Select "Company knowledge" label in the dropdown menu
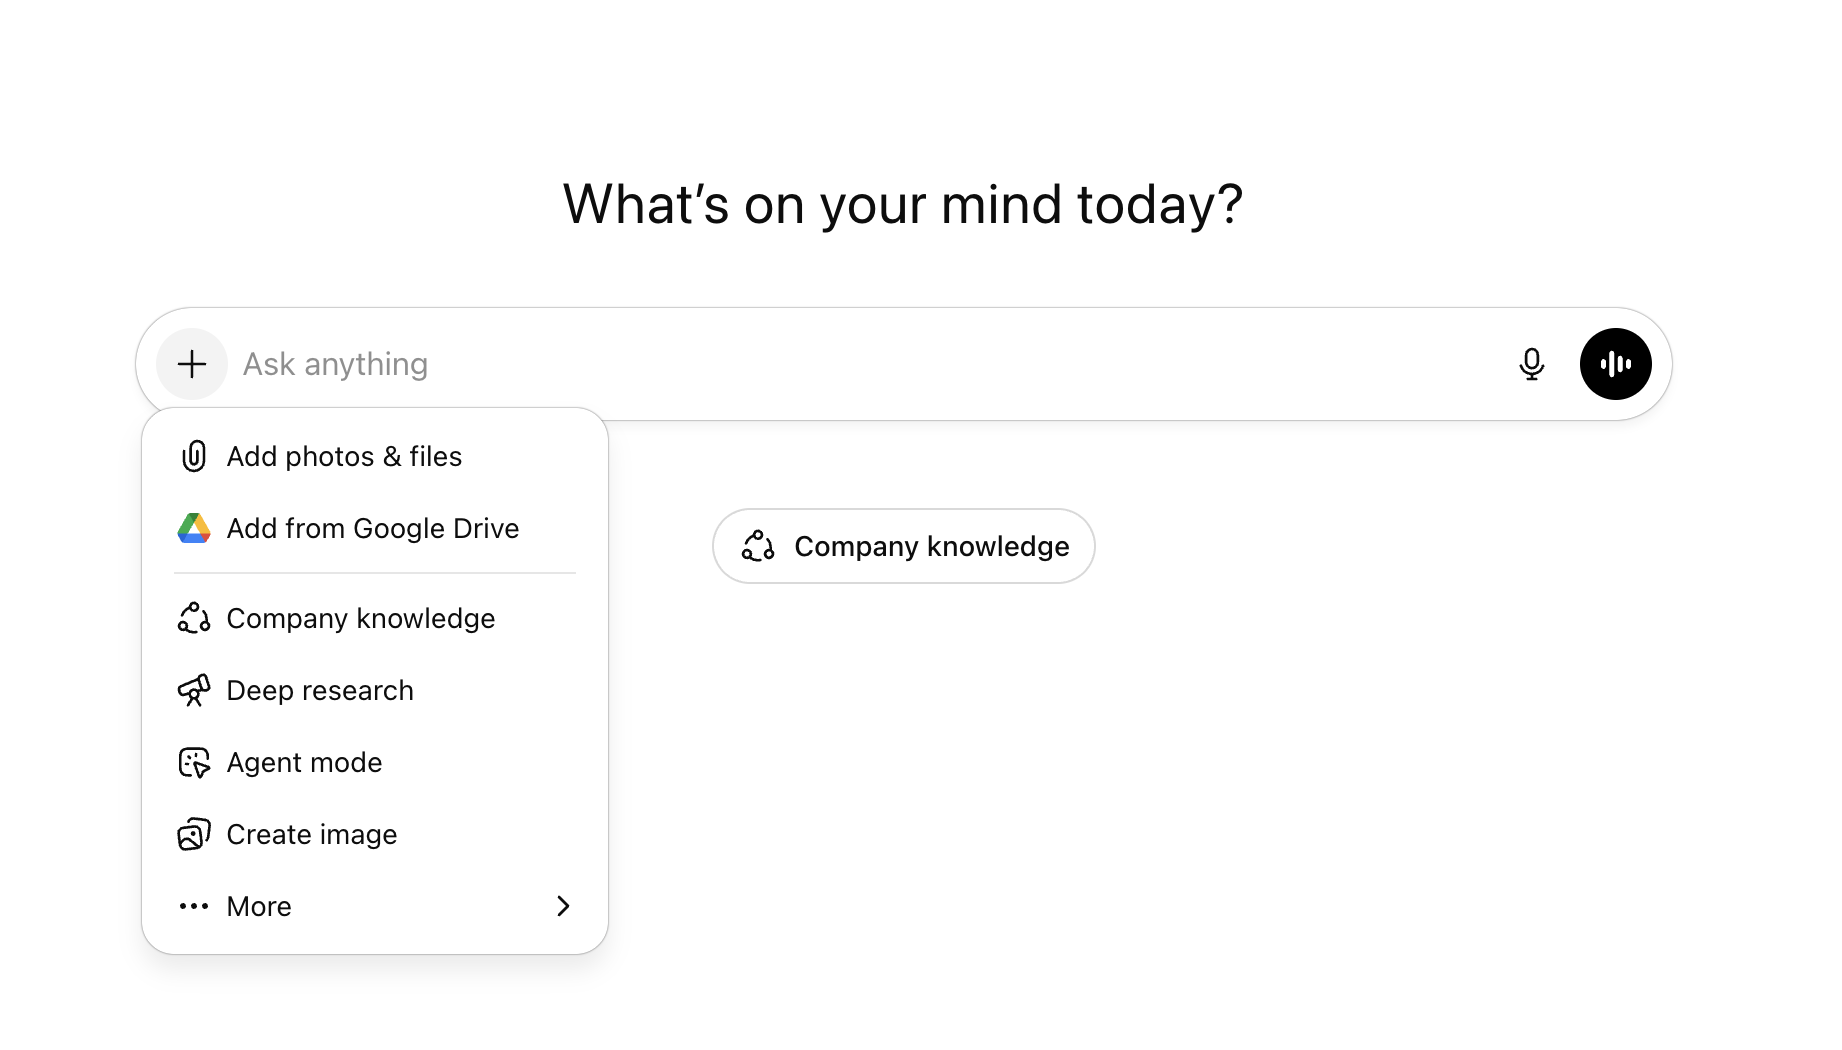 point(360,618)
